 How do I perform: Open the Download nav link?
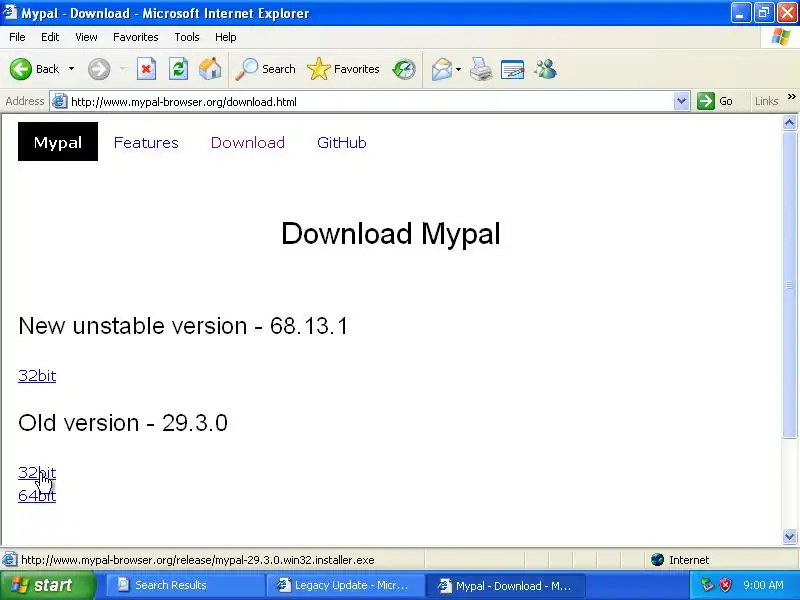point(248,142)
